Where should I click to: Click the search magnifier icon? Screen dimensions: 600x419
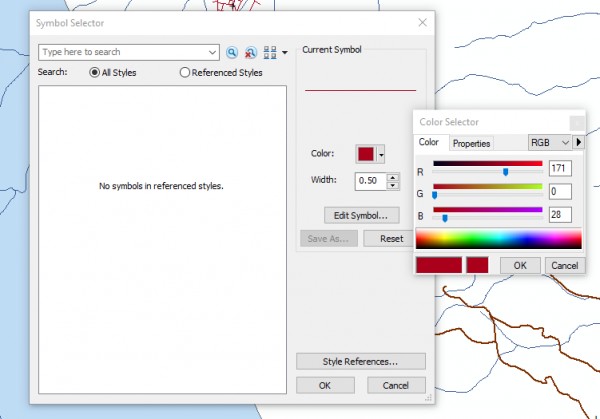click(x=232, y=52)
